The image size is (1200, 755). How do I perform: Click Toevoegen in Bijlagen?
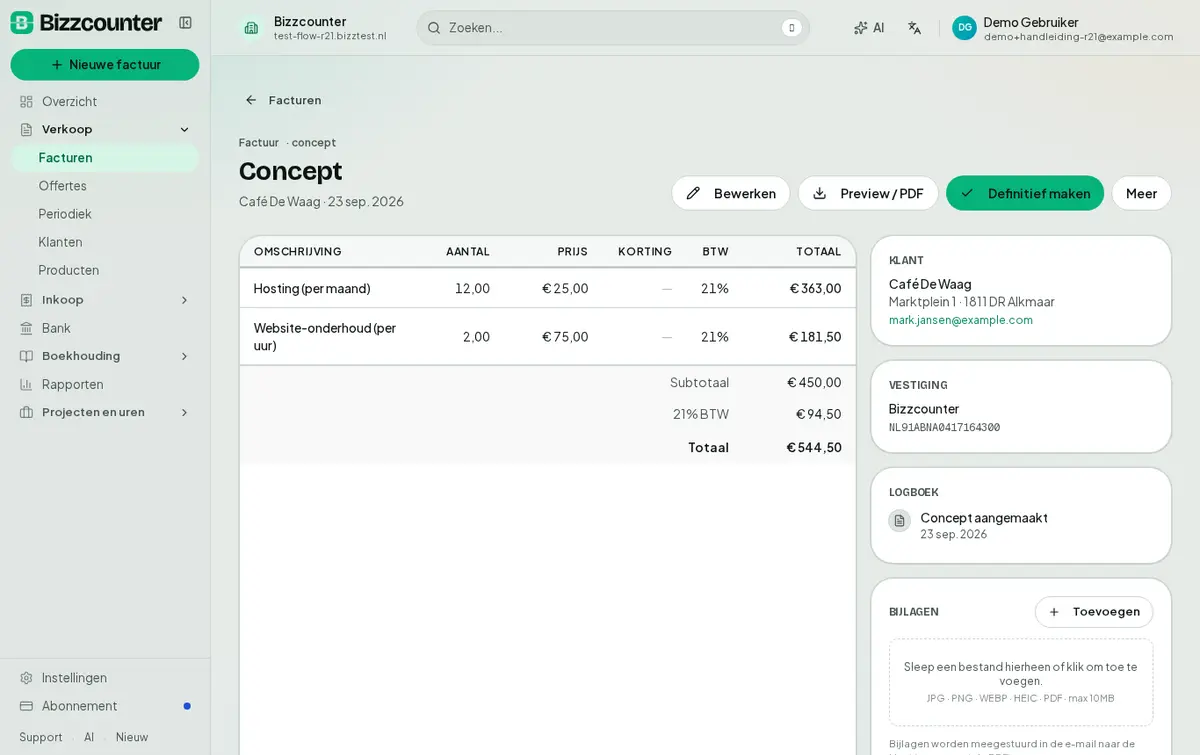pos(1094,612)
